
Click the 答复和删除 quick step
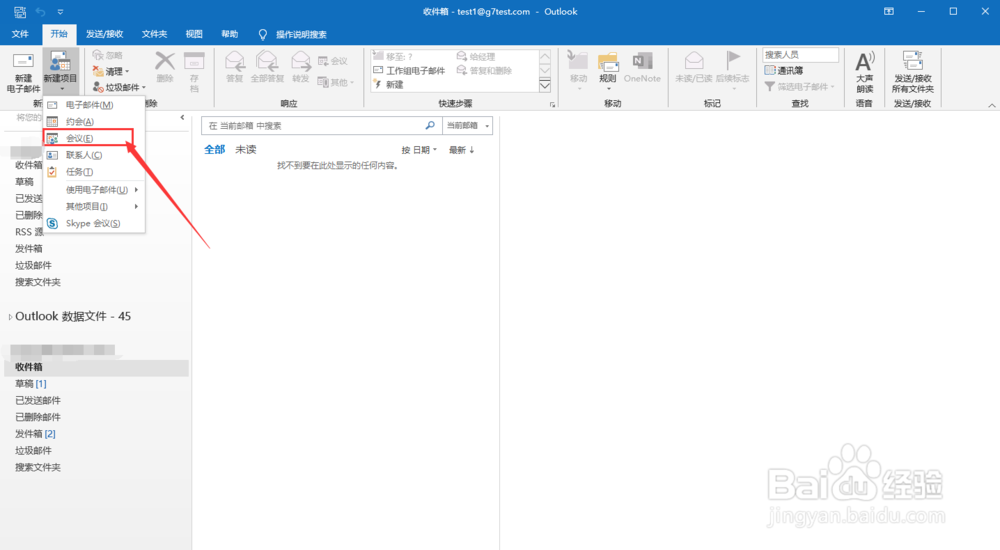point(485,70)
